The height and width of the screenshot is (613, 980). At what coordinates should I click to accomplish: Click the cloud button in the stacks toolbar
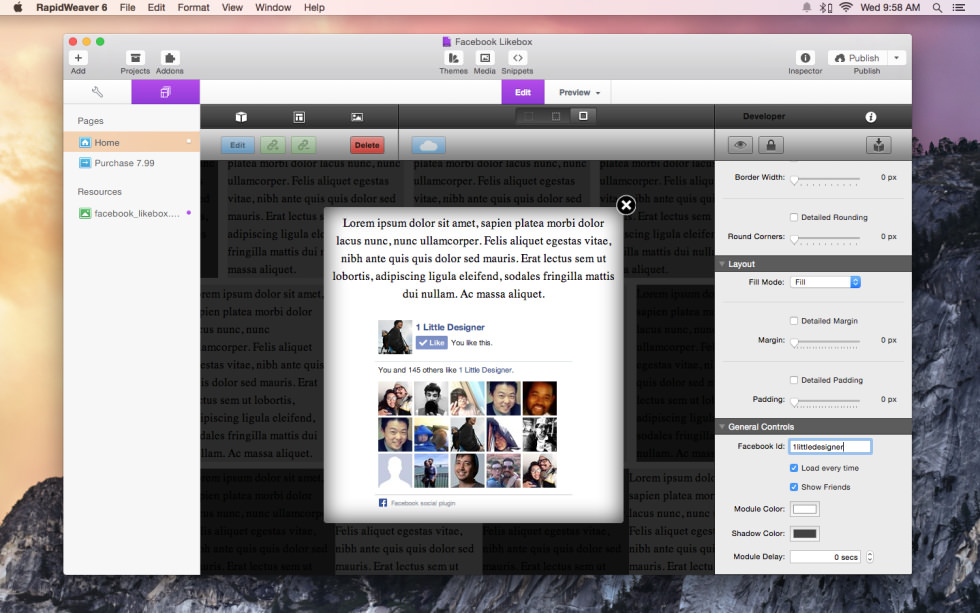pyautogui.click(x=428, y=146)
